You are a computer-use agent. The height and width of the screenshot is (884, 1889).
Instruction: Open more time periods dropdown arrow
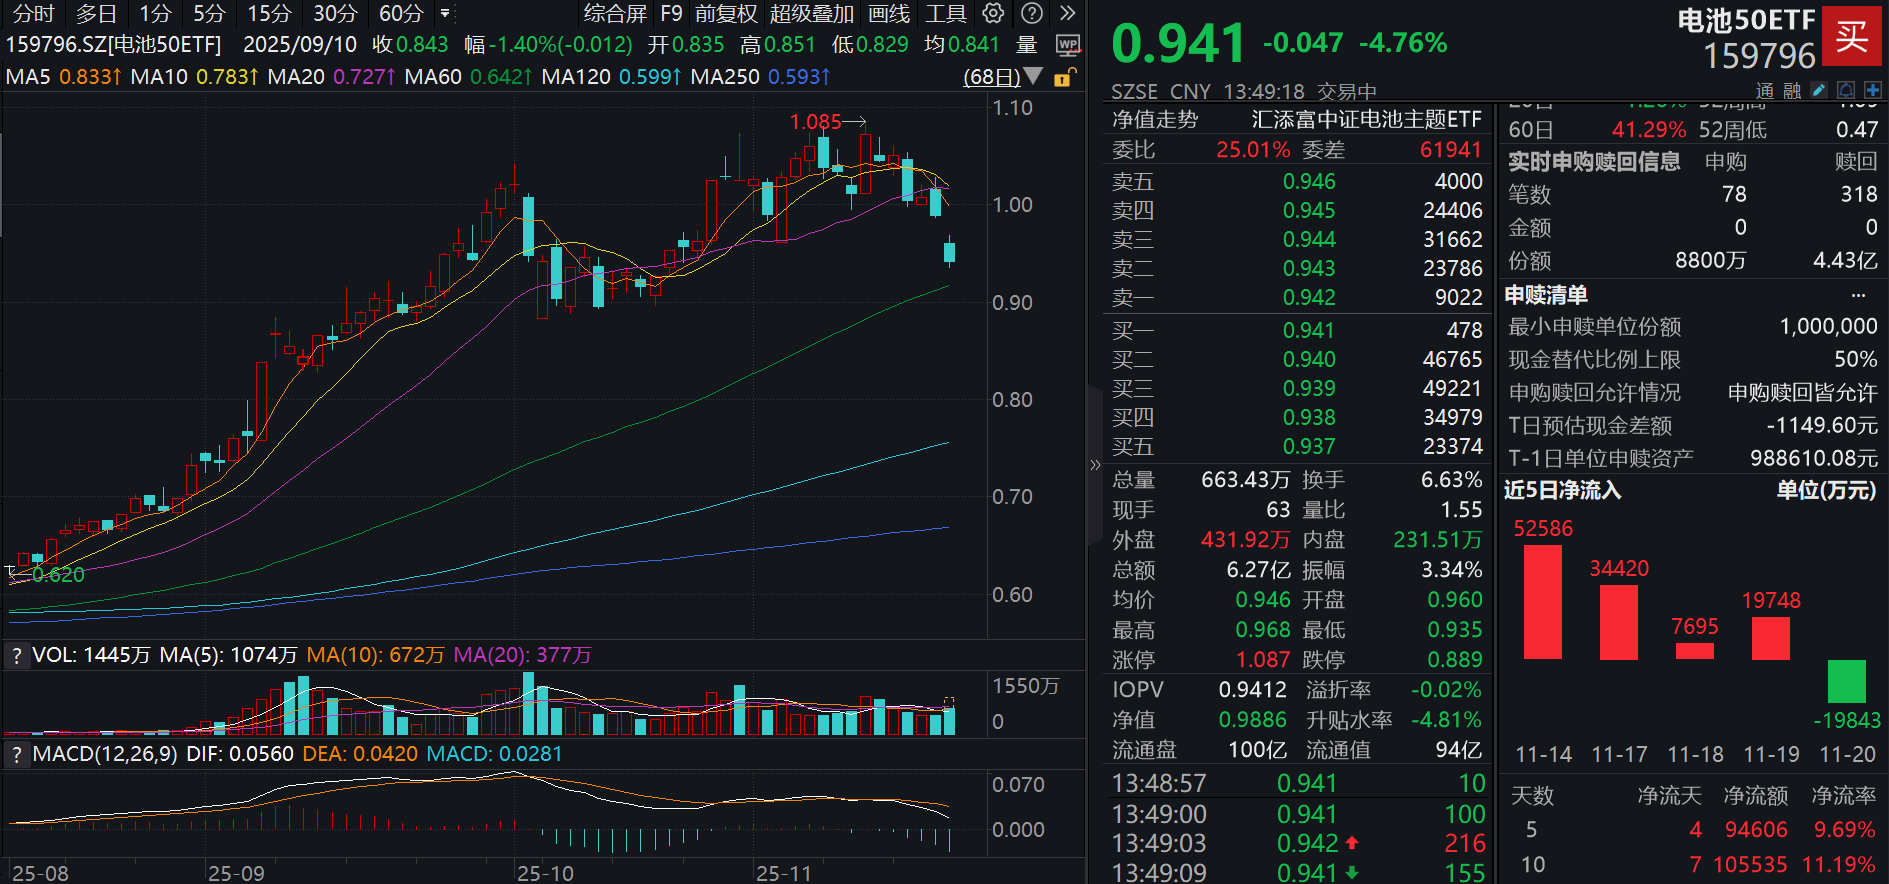[445, 13]
